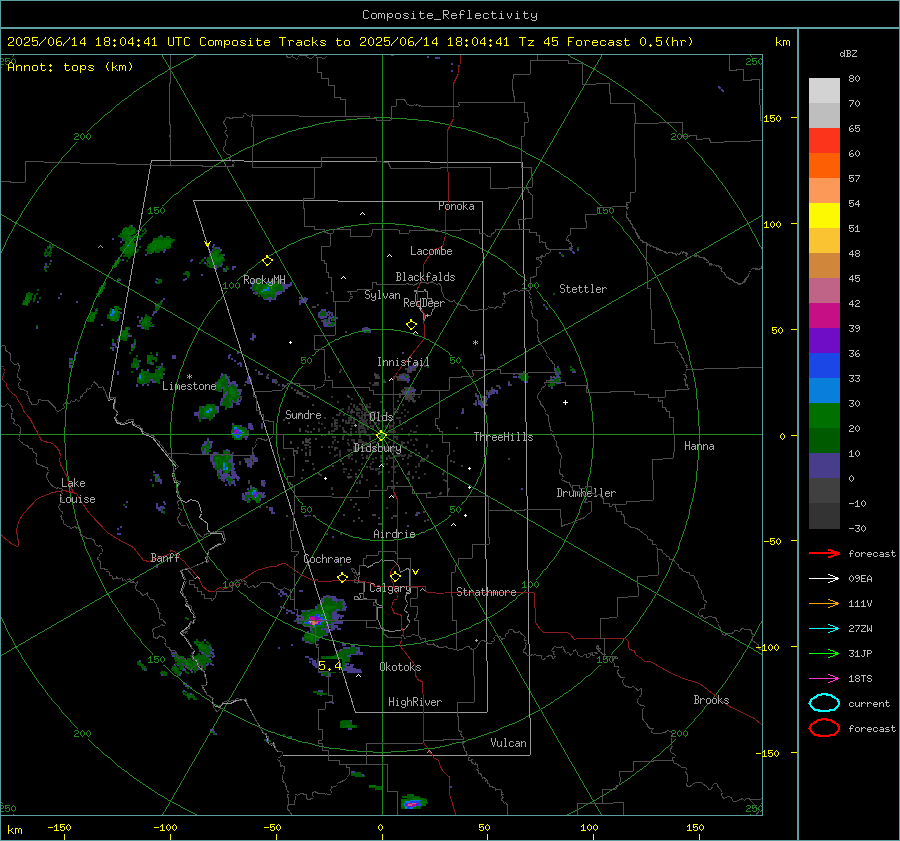
Task: Click the Hanna city label
Action: click(699, 446)
